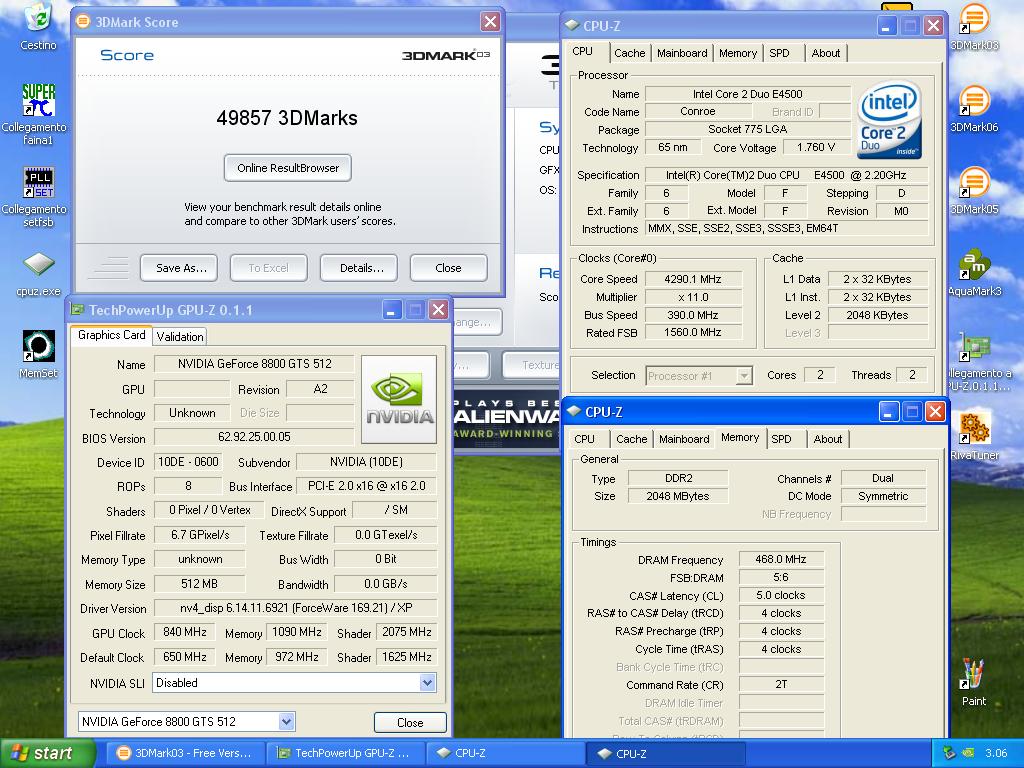Click Close button in GPU-Z
This screenshot has height=768, width=1024.
click(410, 722)
